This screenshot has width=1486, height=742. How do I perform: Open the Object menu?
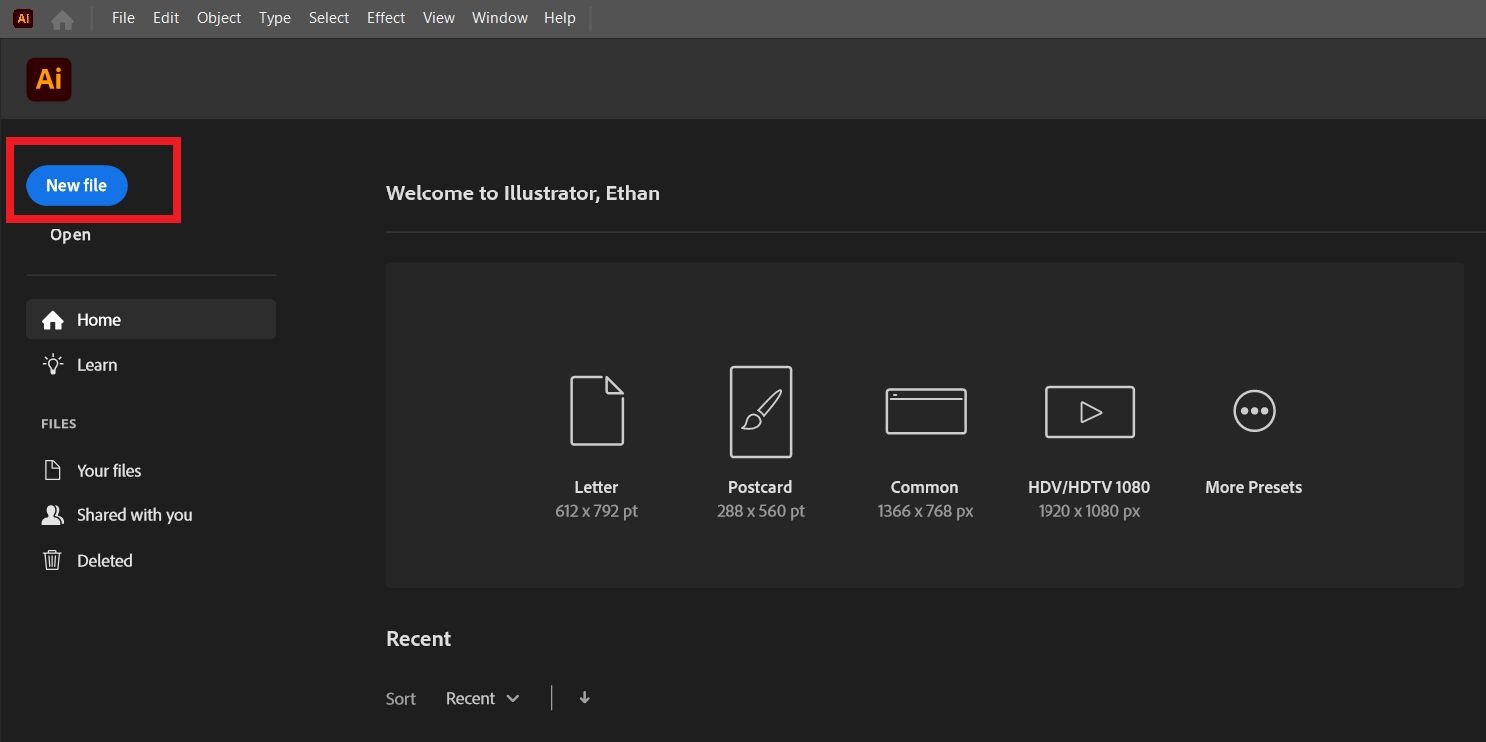coord(219,18)
